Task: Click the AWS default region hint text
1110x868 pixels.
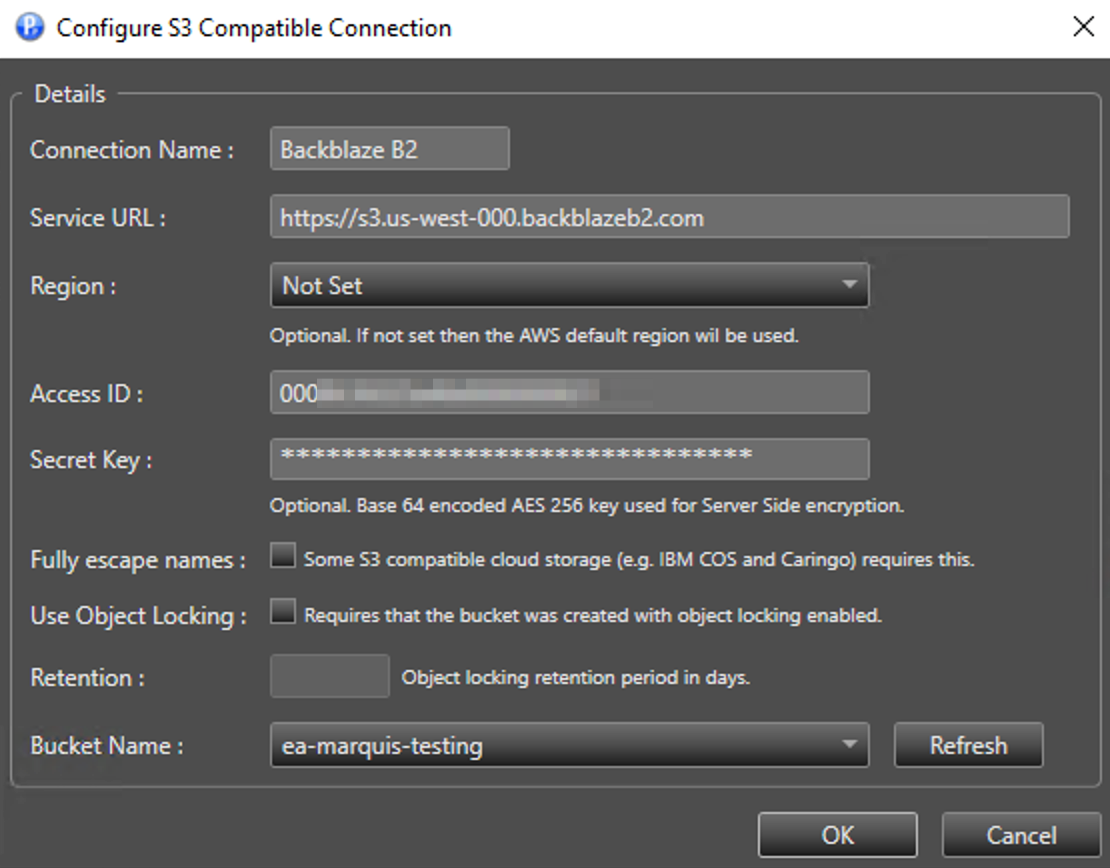Action: pyautogui.click(x=534, y=336)
